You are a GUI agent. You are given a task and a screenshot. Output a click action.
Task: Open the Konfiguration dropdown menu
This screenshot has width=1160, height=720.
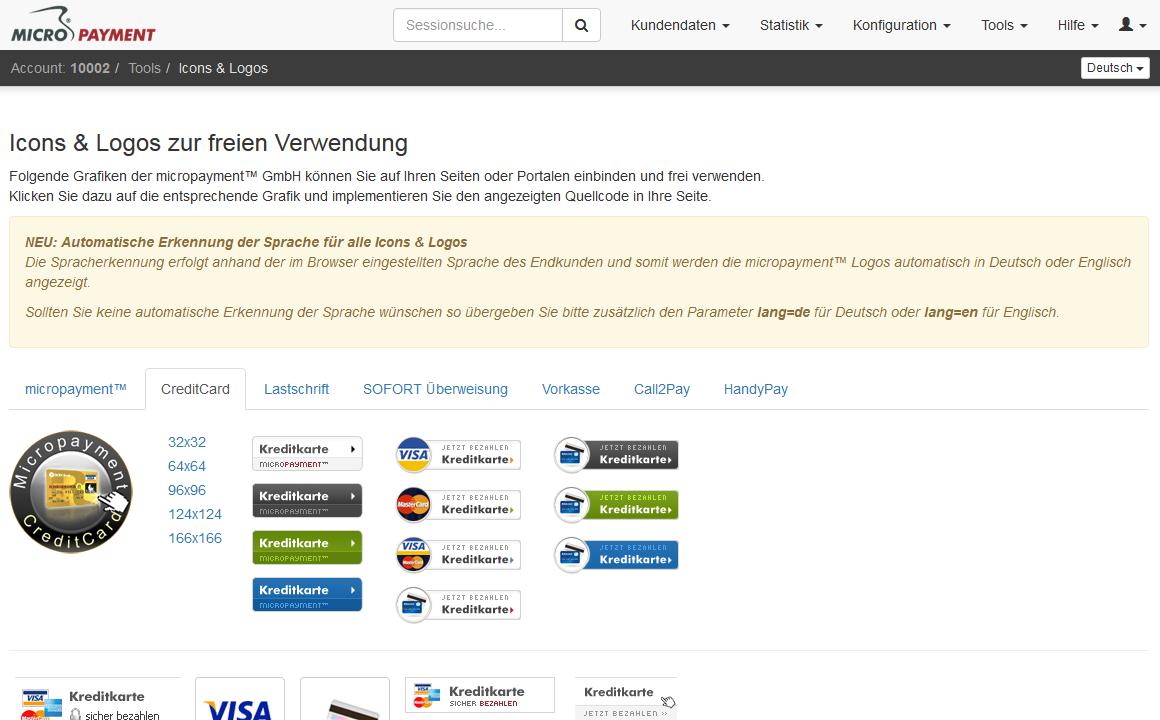901,25
